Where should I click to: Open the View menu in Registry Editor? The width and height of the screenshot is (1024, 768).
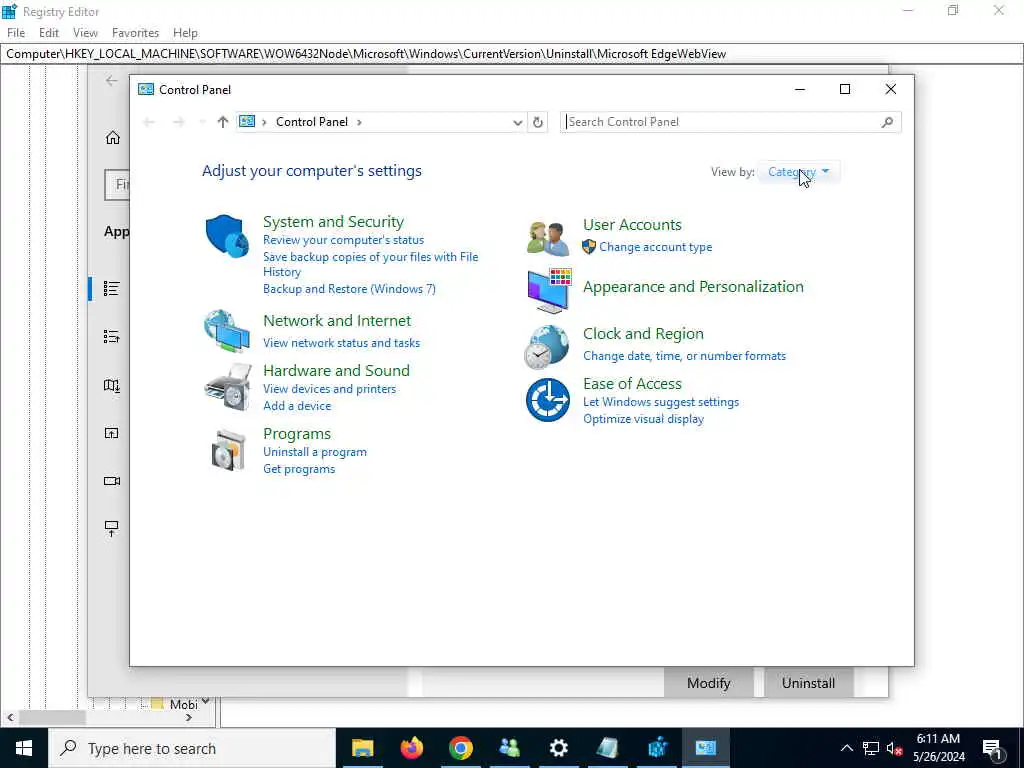[x=85, y=33]
